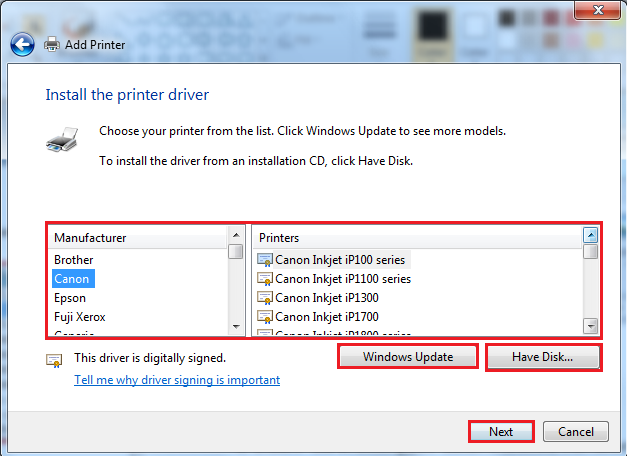Select Canon in the Manufacturer list

pos(72,279)
